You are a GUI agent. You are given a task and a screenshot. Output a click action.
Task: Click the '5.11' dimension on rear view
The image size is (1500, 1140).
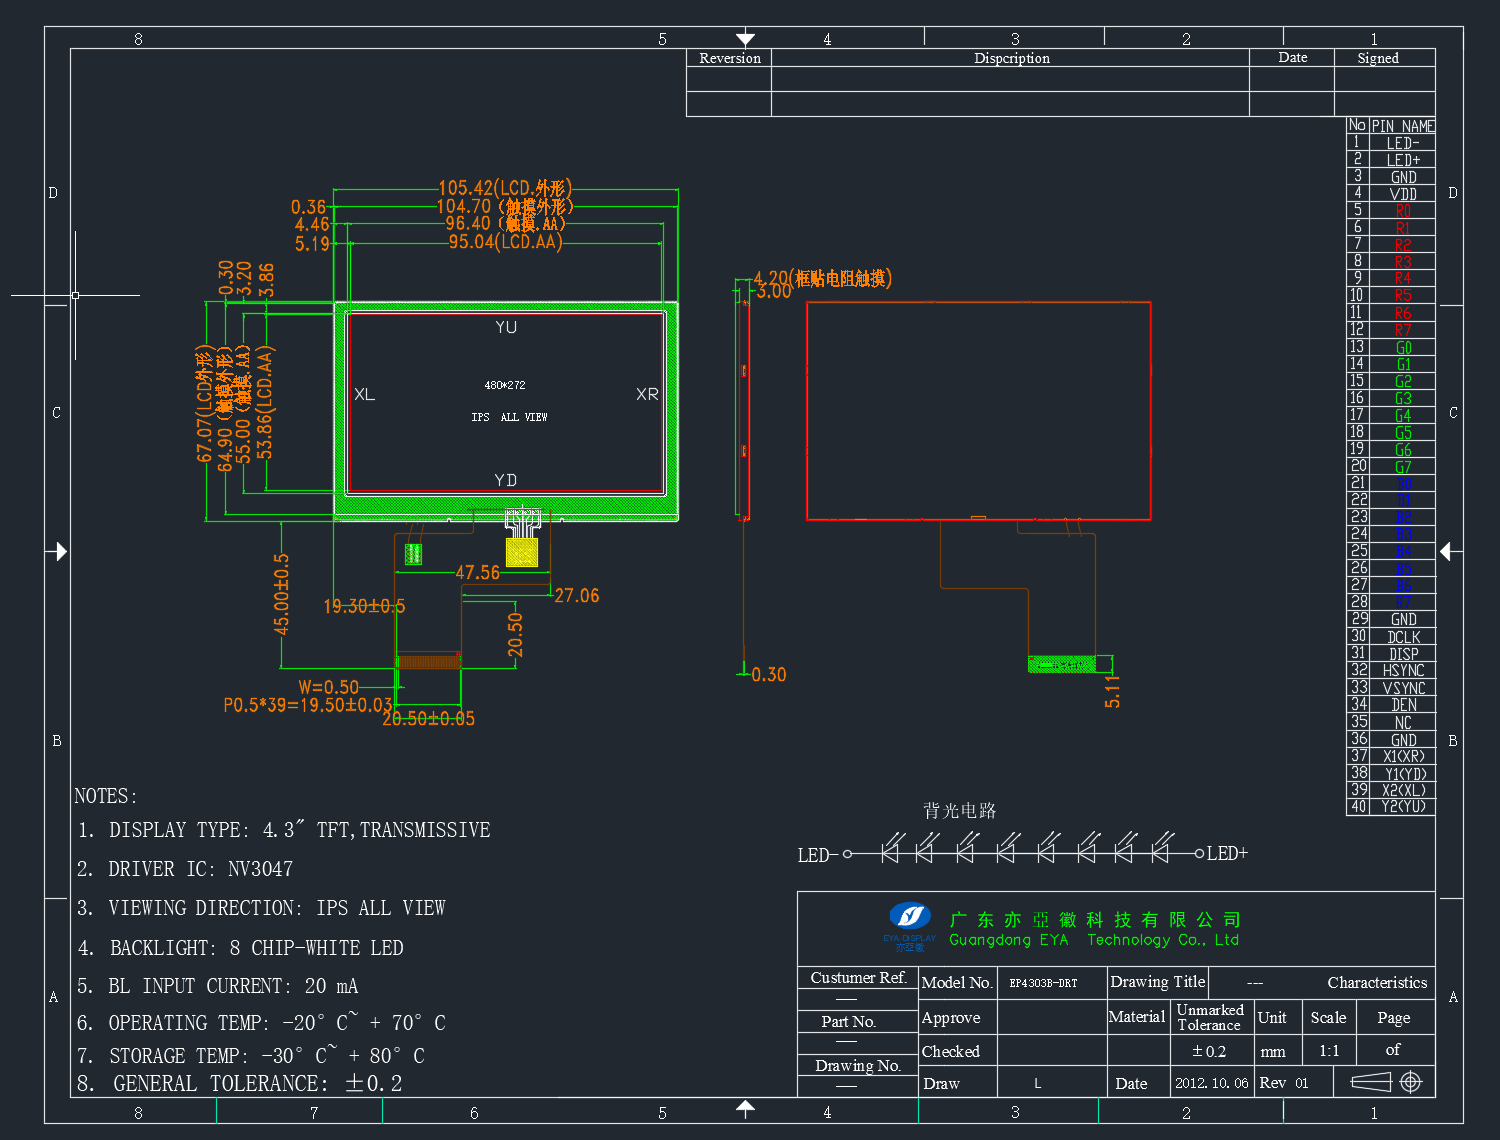coord(1113,692)
